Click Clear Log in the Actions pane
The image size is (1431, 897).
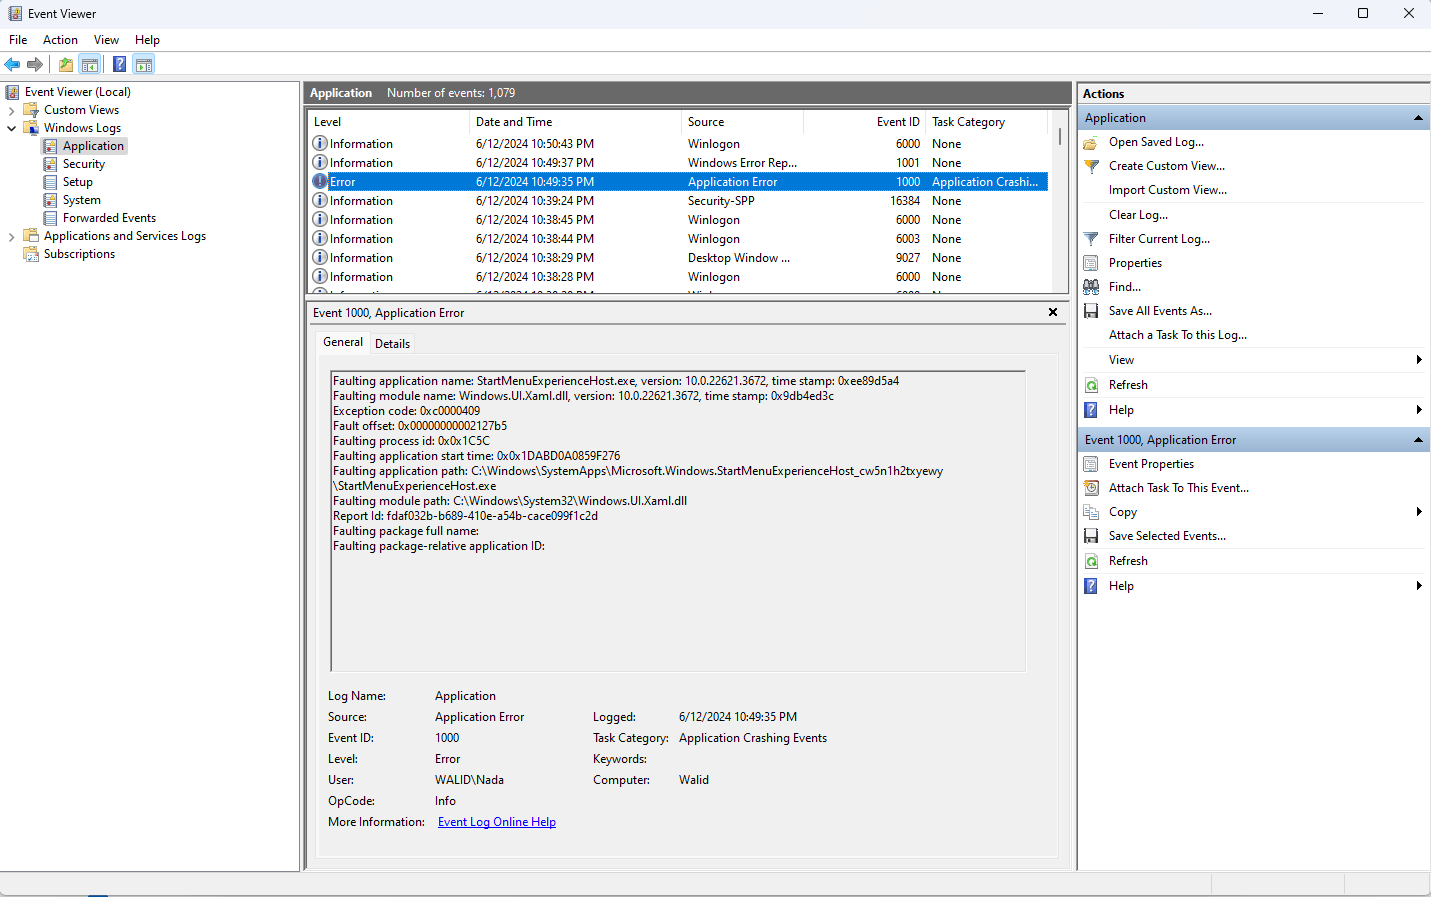[x=1138, y=214]
